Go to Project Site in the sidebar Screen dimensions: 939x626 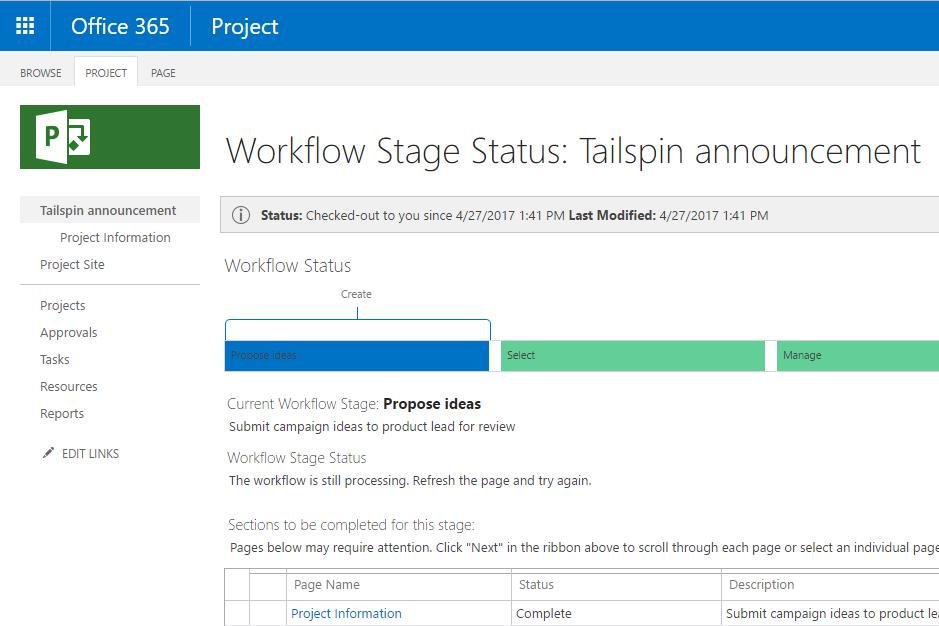click(x=72, y=264)
